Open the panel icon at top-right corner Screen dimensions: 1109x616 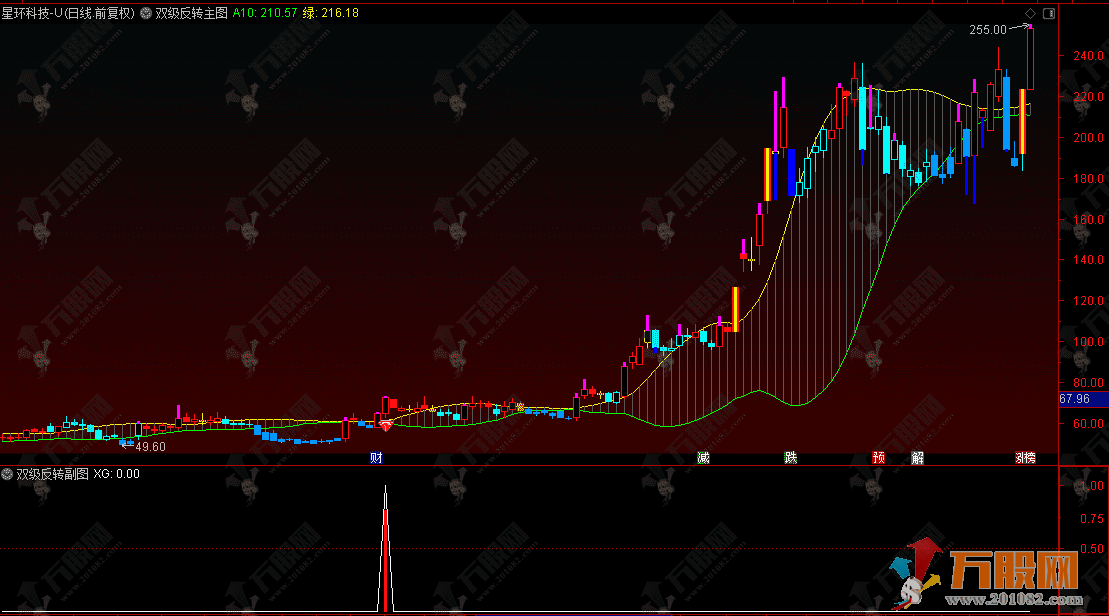click(x=1048, y=13)
